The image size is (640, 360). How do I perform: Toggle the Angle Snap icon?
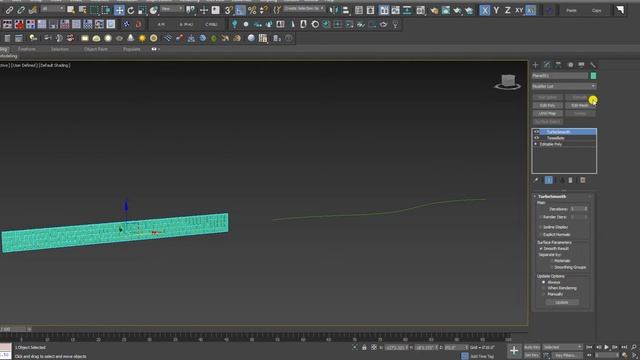coord(240,10)
